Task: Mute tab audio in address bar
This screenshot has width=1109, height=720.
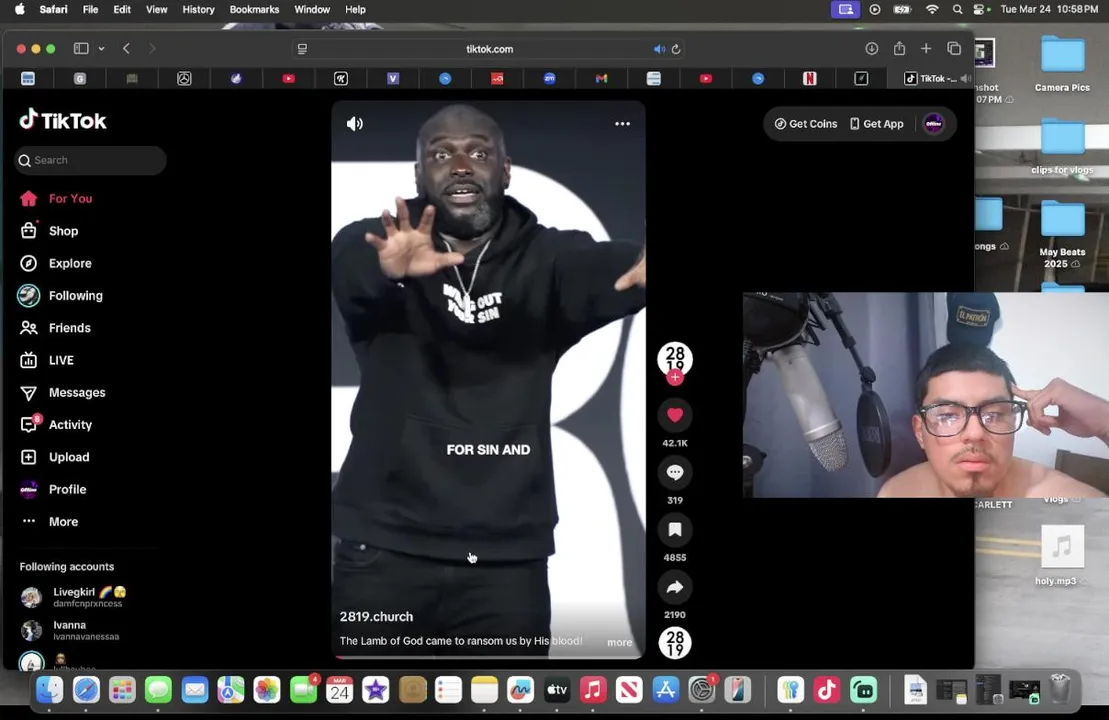Action: tap(659, 49)
